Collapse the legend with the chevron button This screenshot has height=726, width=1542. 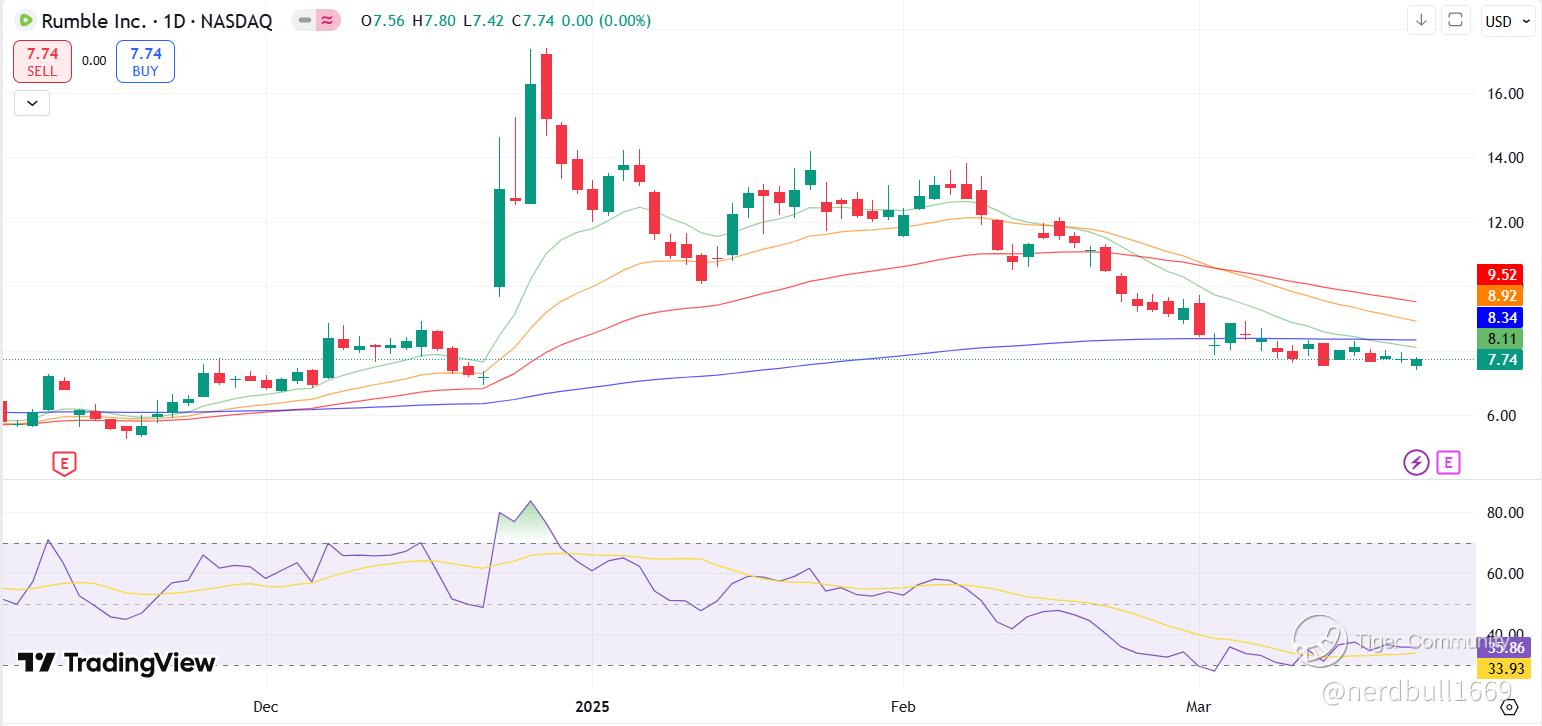point(32,102)
